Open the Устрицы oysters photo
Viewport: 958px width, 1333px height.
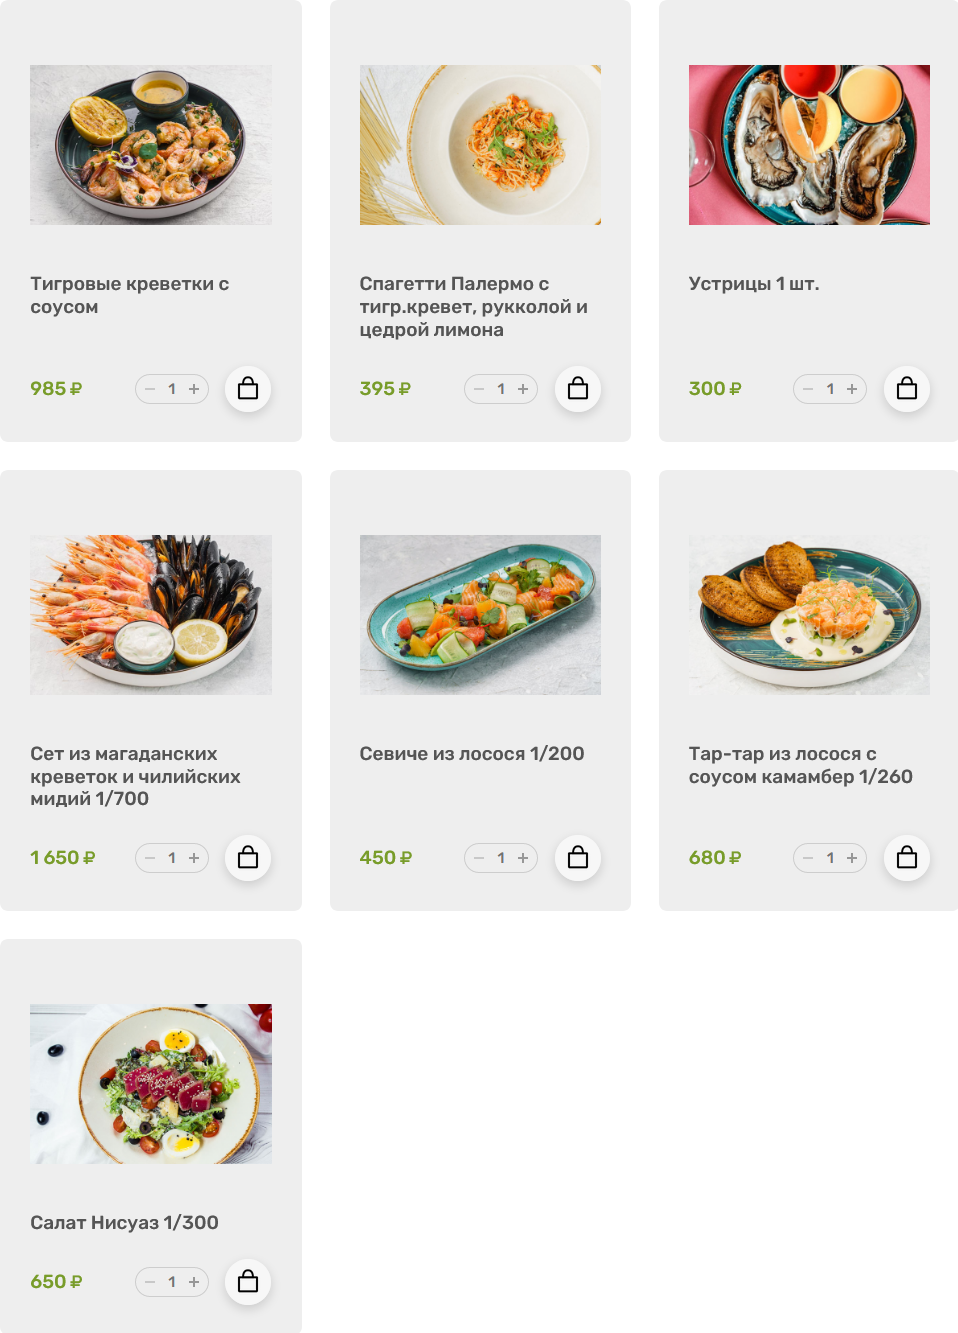[809, 145]
